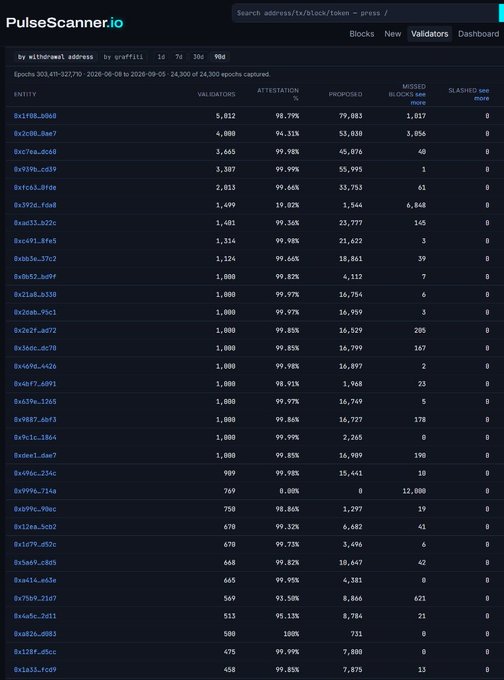504x680 pixels.
Task: Open entity 0x21a8…b338
Action: [35, 294]
